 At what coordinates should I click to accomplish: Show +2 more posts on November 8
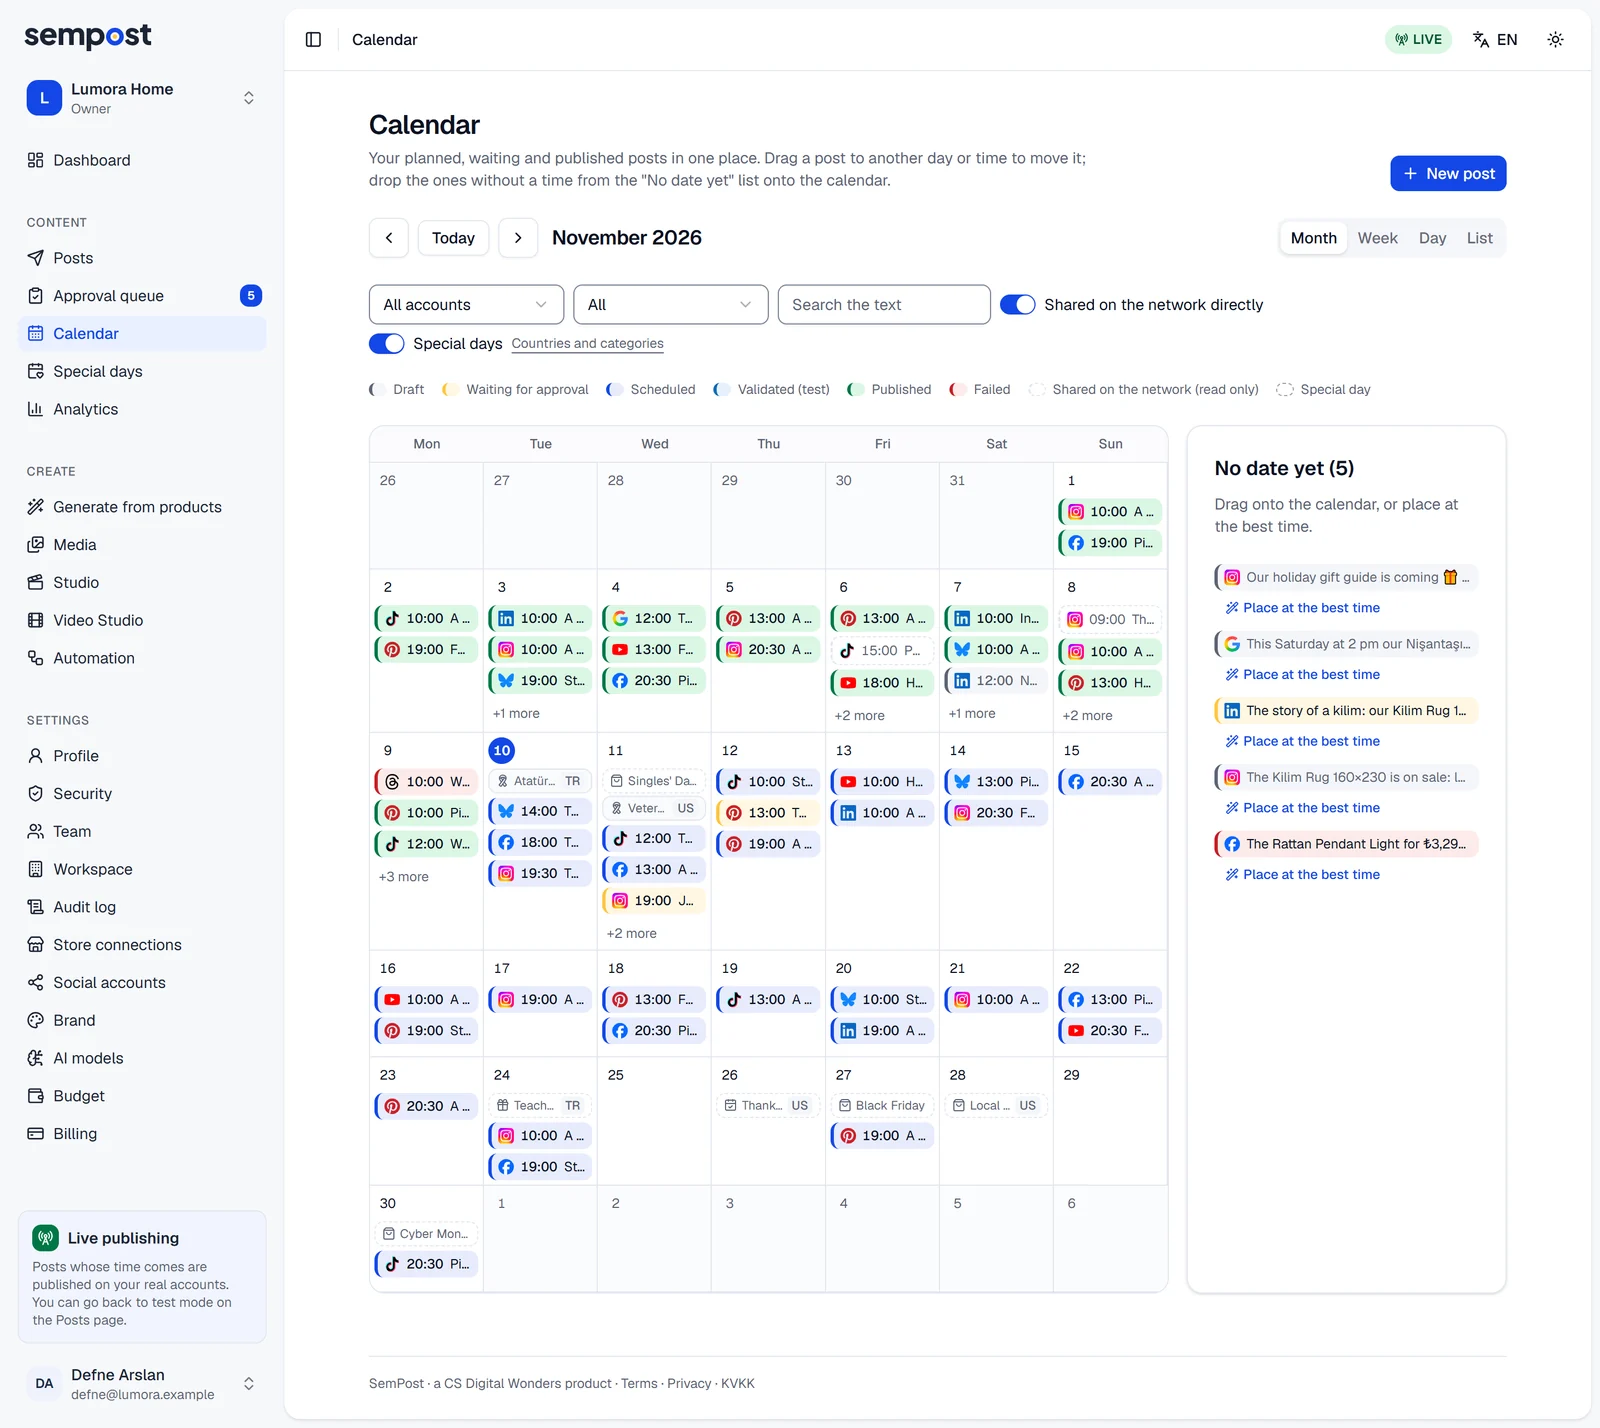point(1087,716)
